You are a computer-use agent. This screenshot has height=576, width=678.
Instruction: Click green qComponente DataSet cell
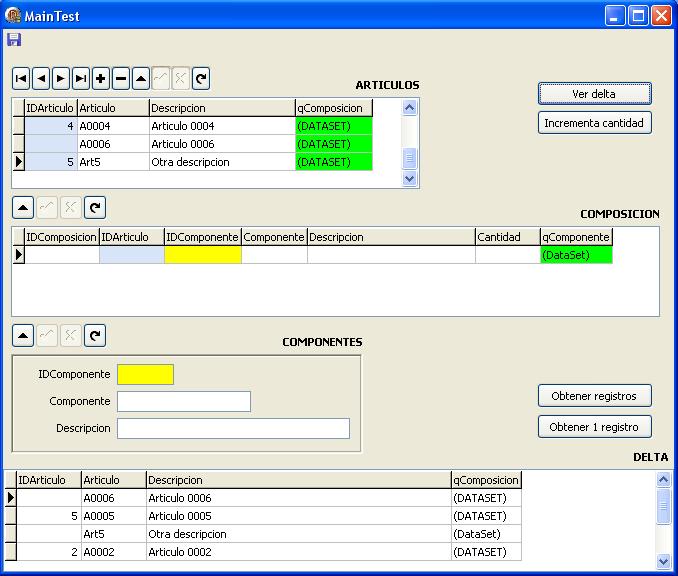coord(575,255)
